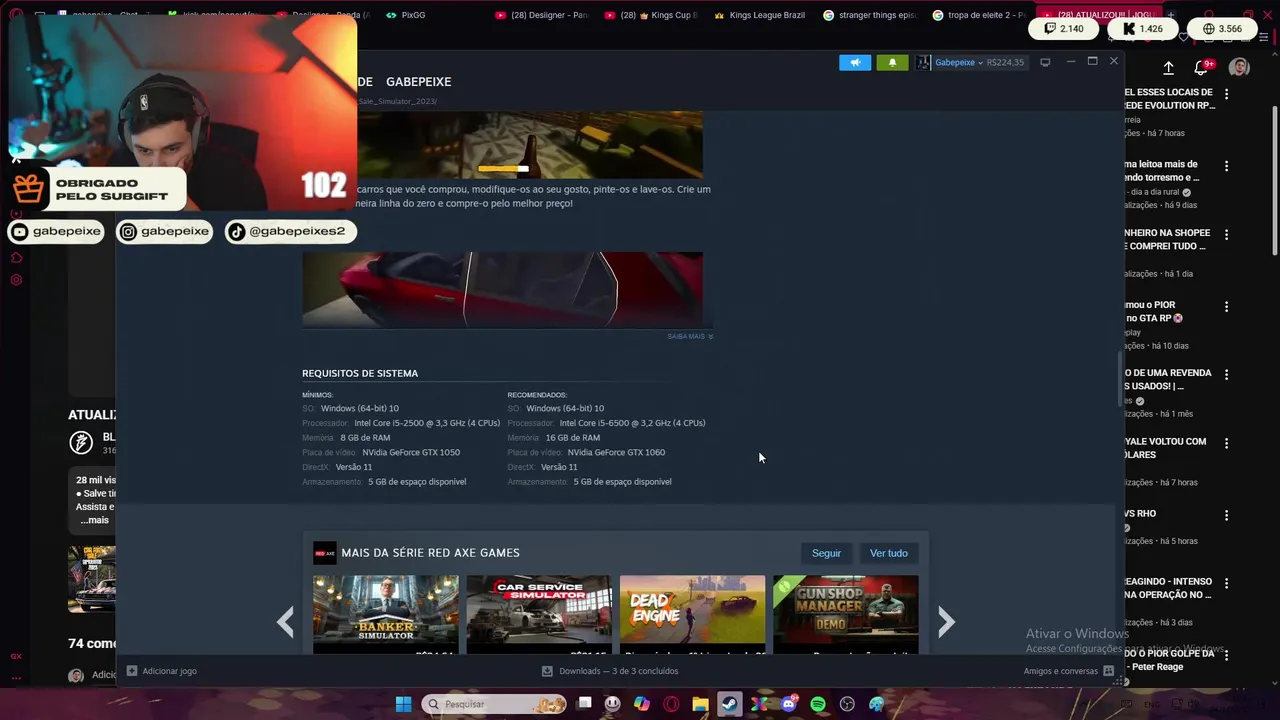Screen dimensions: 1280x720
Task: Click Ver tudo in the series section
Action: coord(889,553)
